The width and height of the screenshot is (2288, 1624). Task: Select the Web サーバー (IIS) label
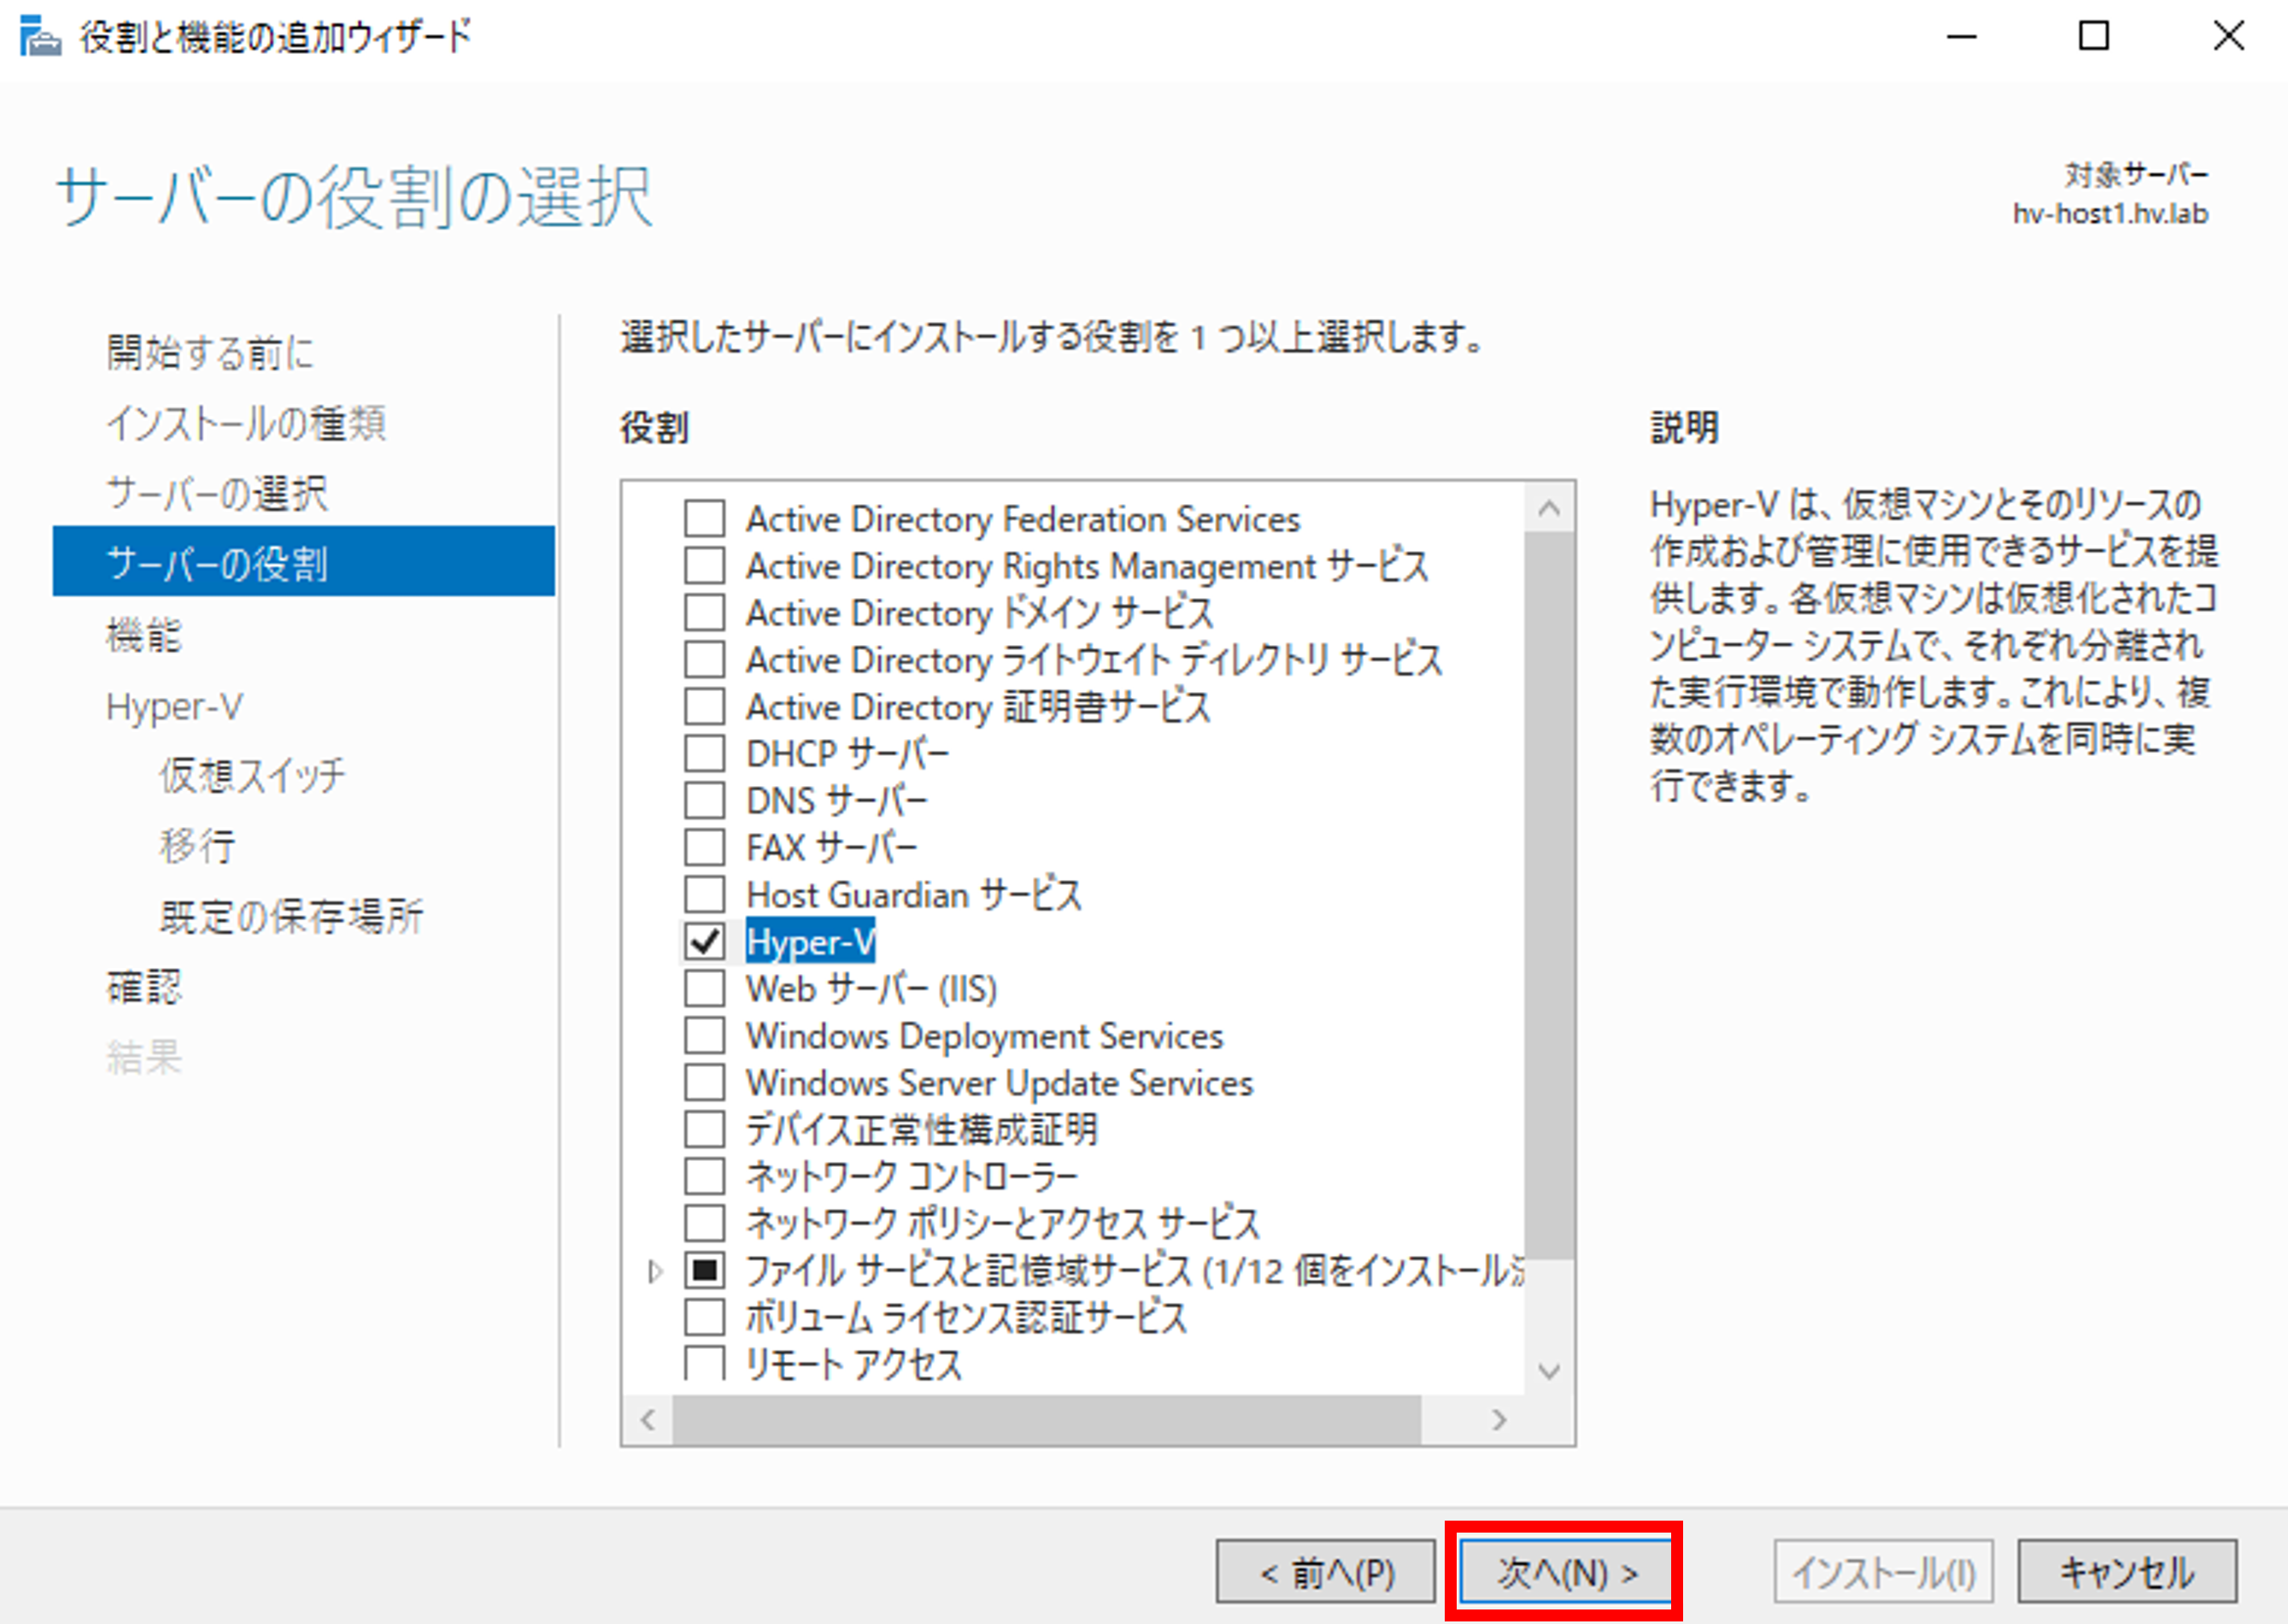coord(872,989)
